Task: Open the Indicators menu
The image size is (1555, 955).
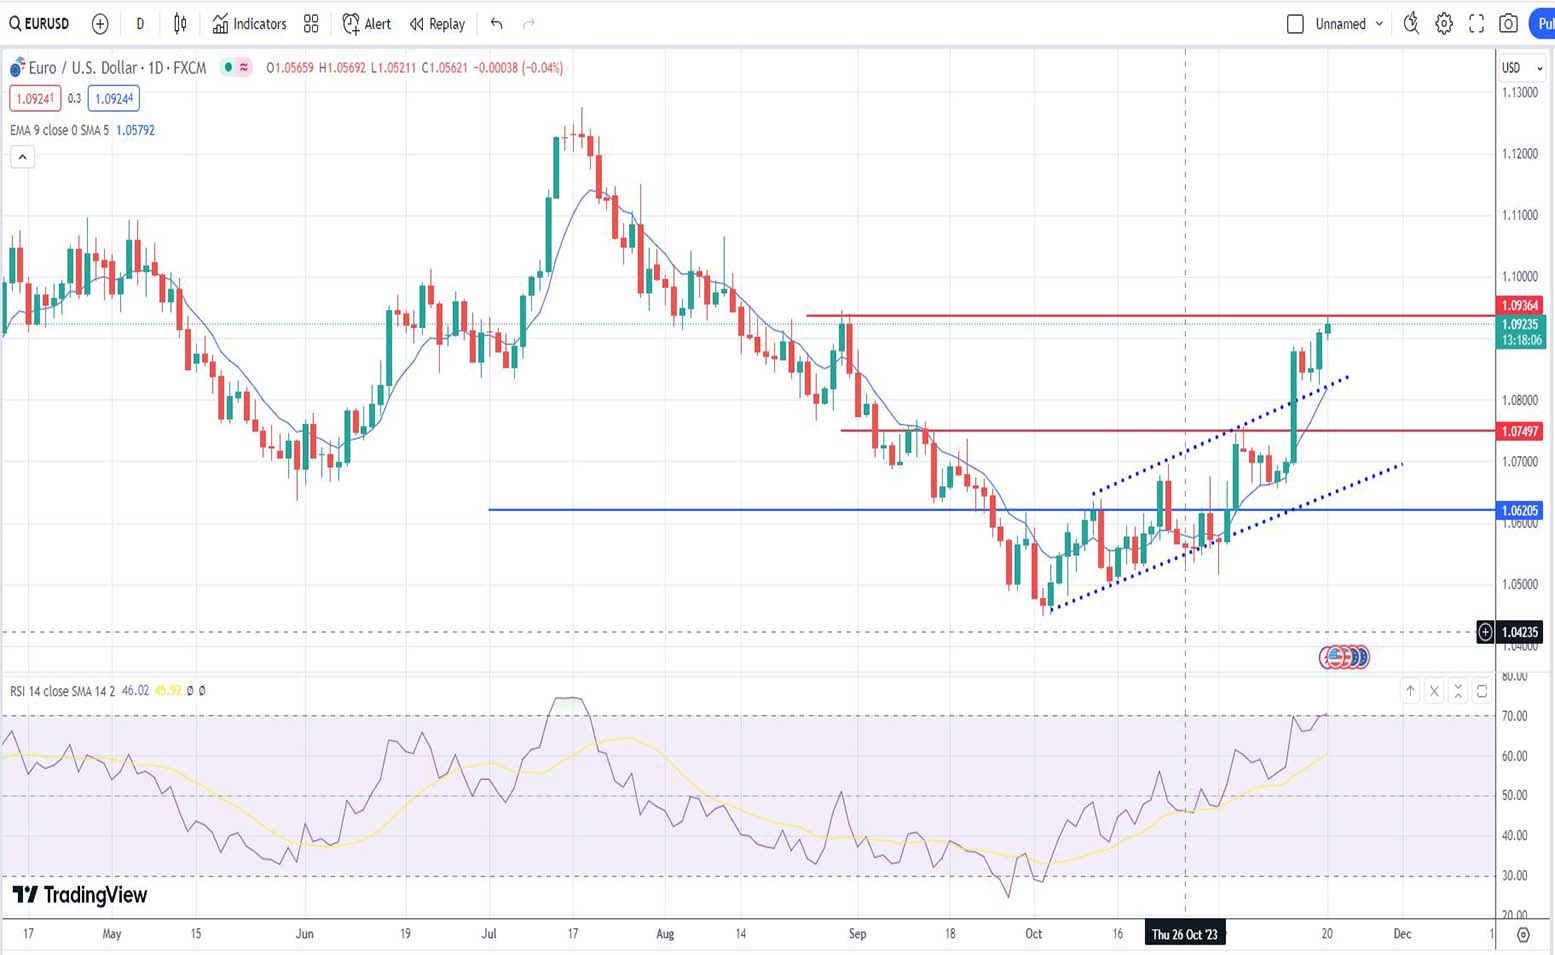Action: [249, 24]
